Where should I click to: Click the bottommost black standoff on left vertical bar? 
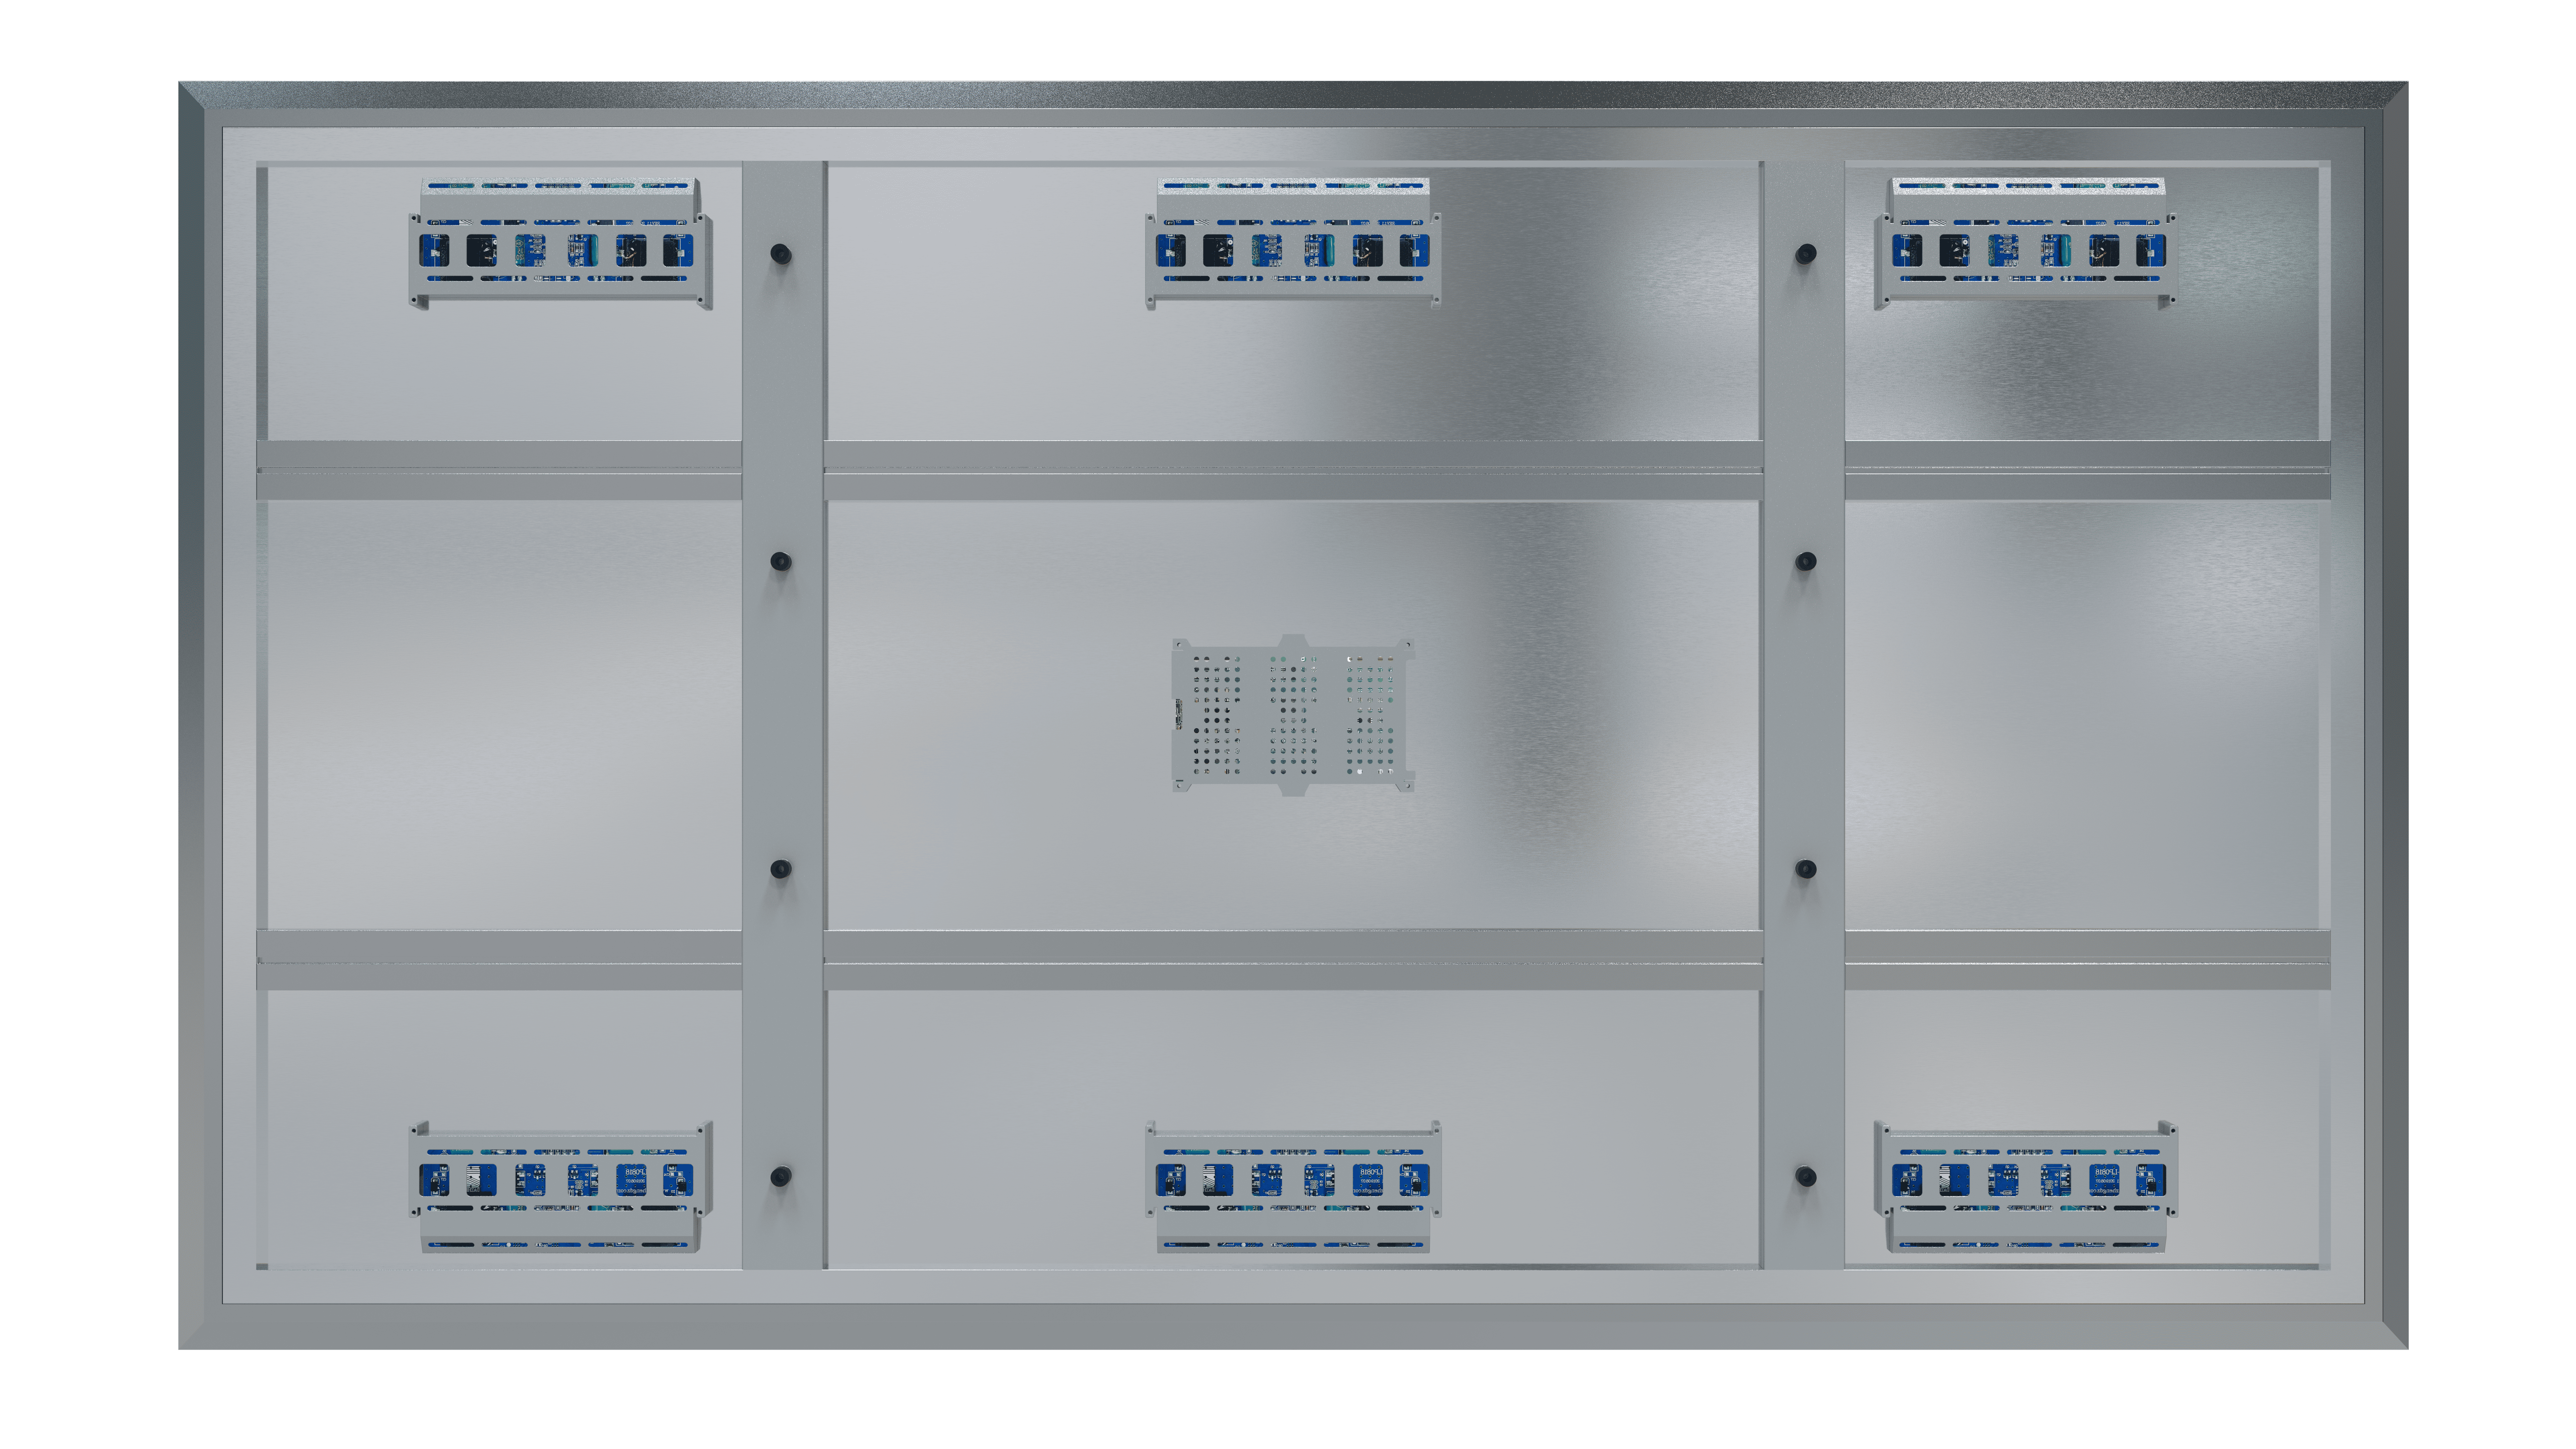(x=781, y=1177)
